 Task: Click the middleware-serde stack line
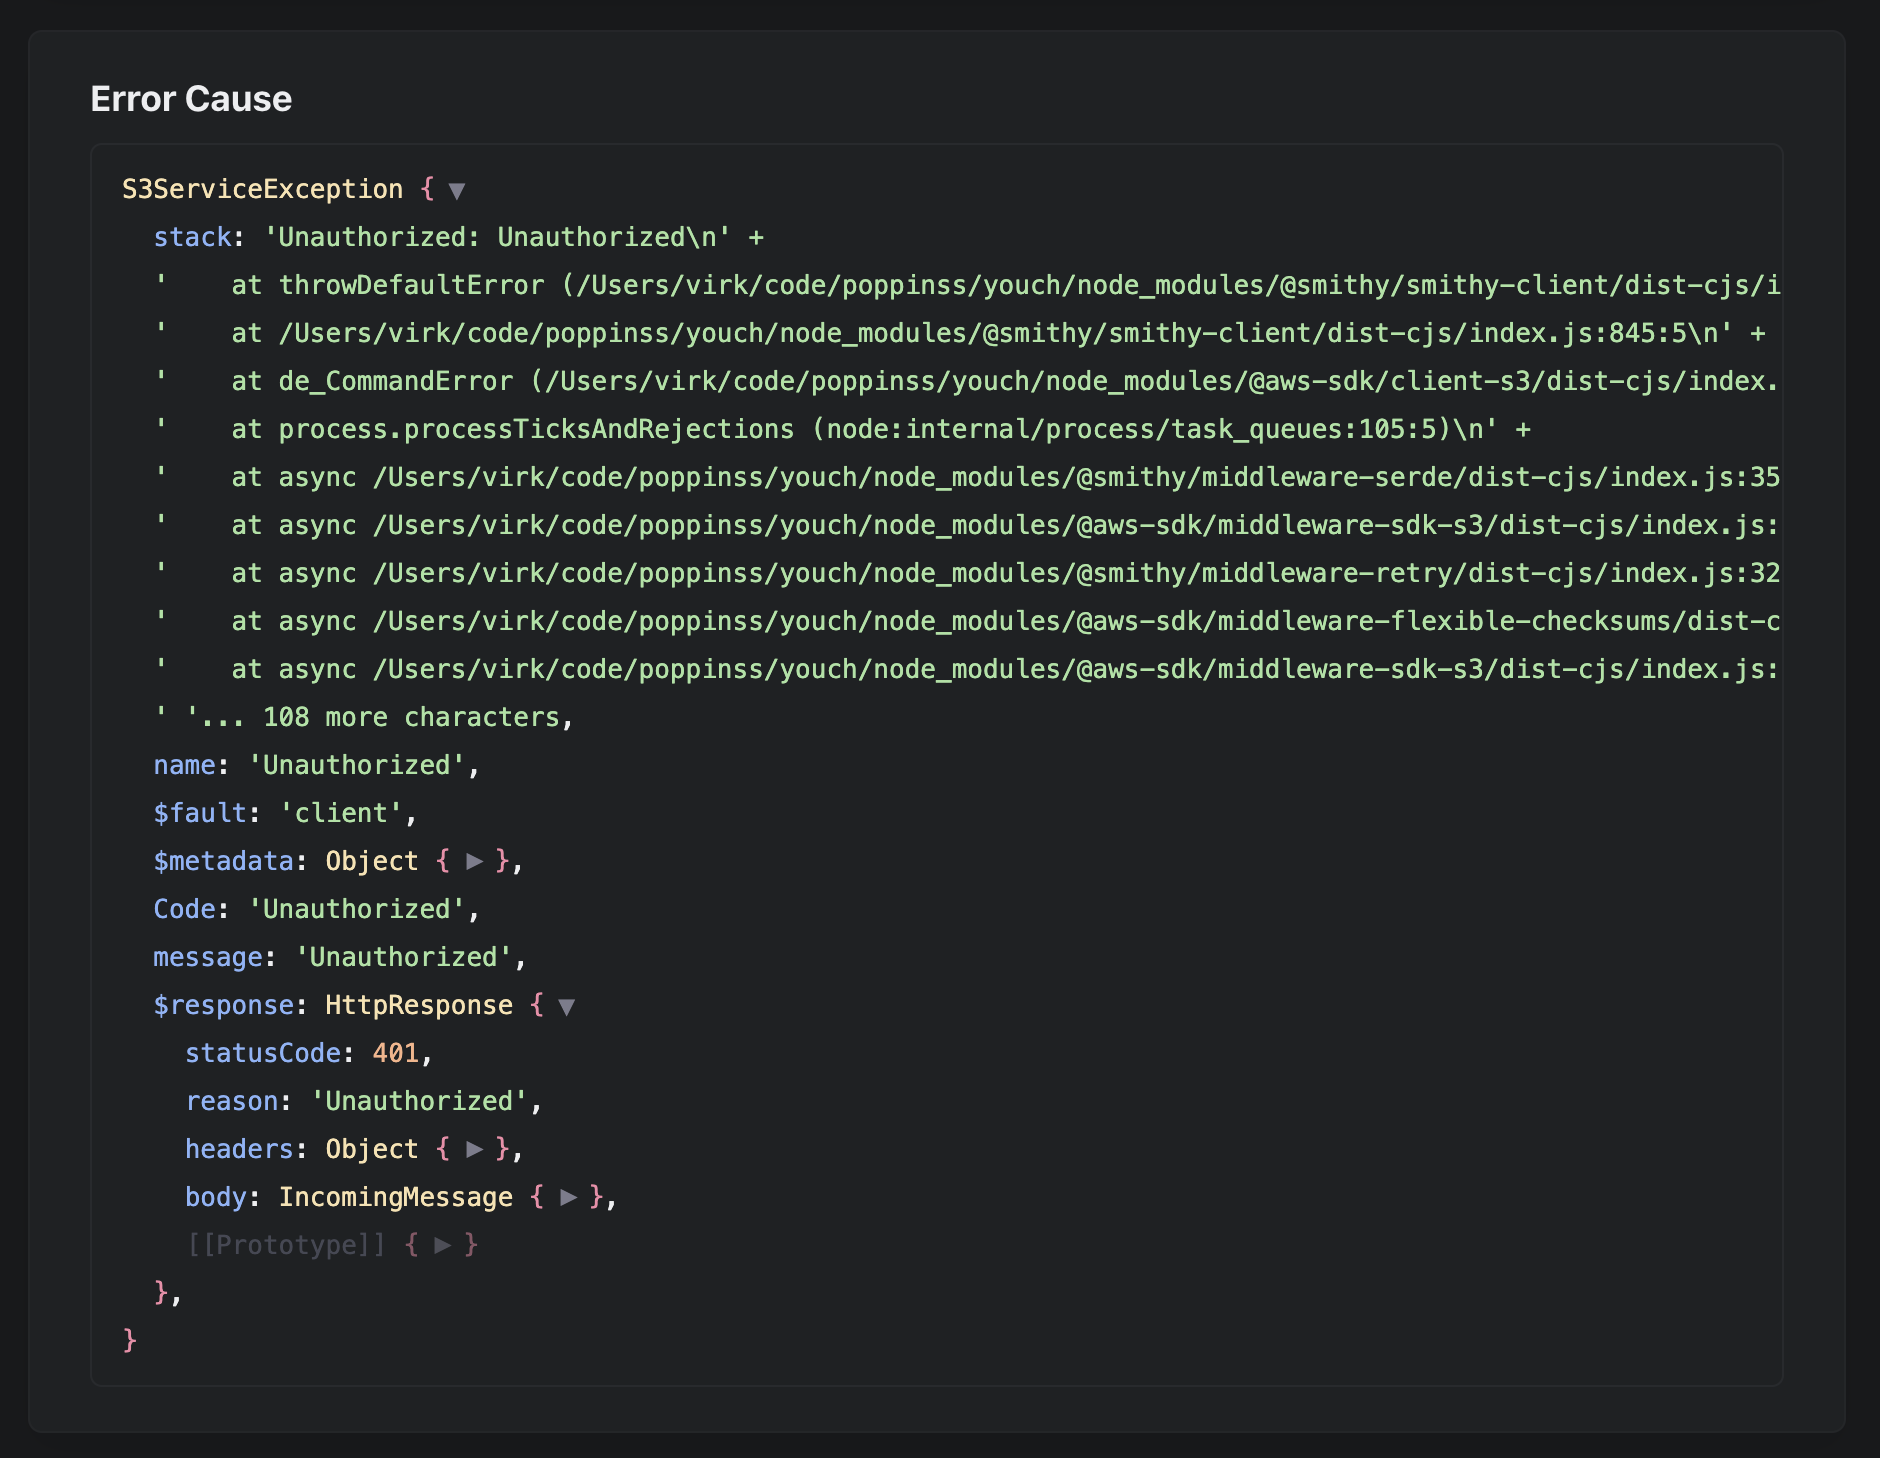[966, 477]
